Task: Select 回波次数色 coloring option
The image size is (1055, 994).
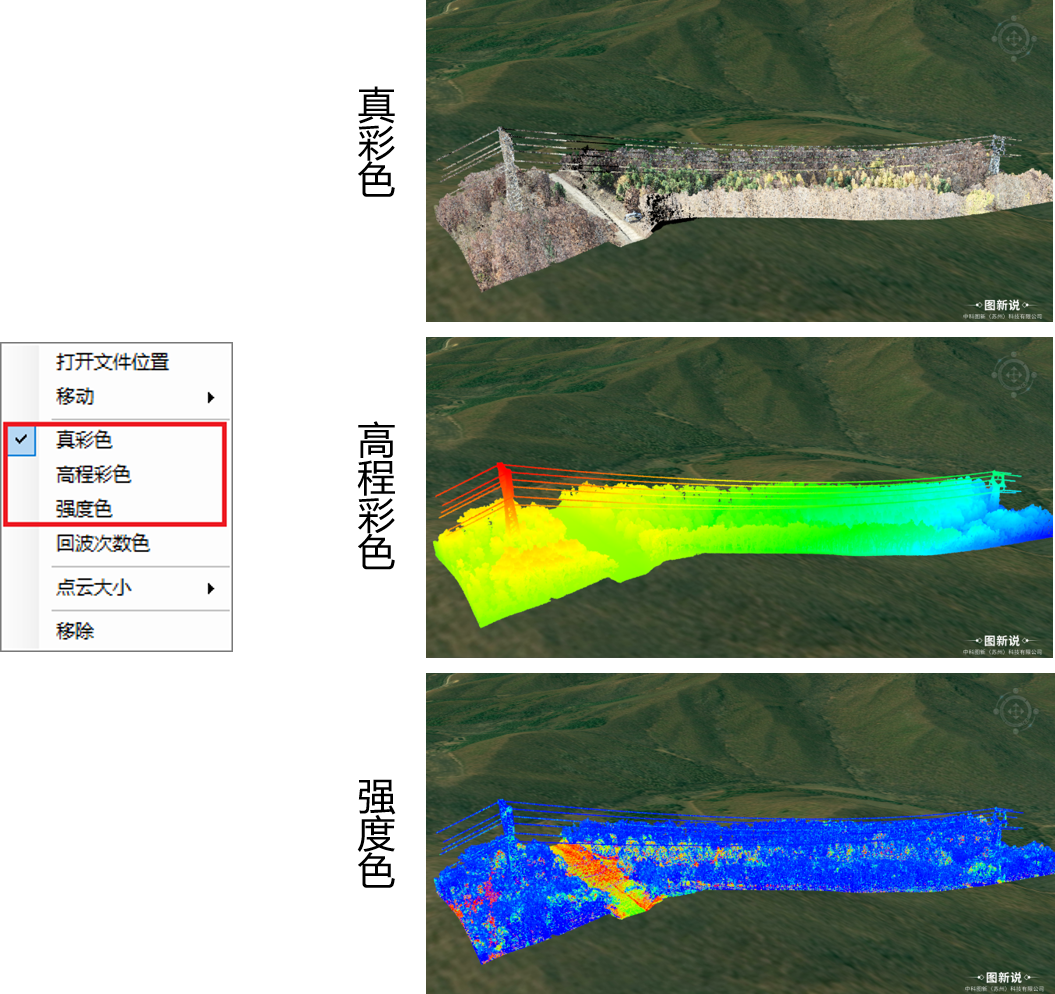Action: coord(102,544)
